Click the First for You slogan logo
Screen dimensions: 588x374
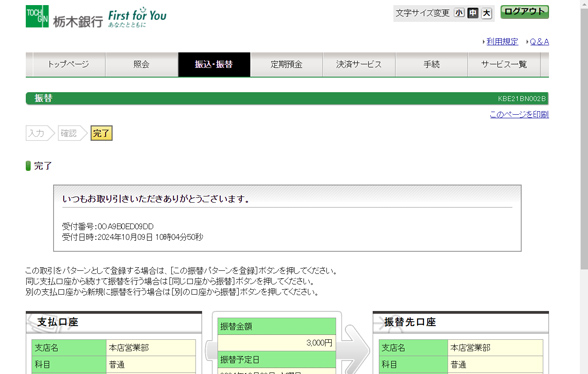[x=137, y=17]
